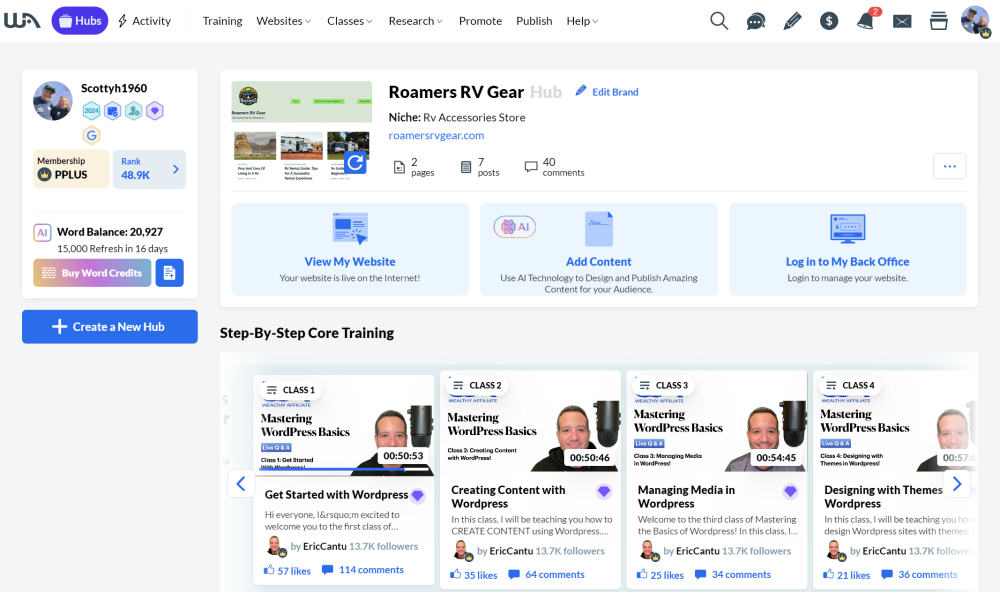
Task: Go to Training in the top menu
Action: coord(223,21)
